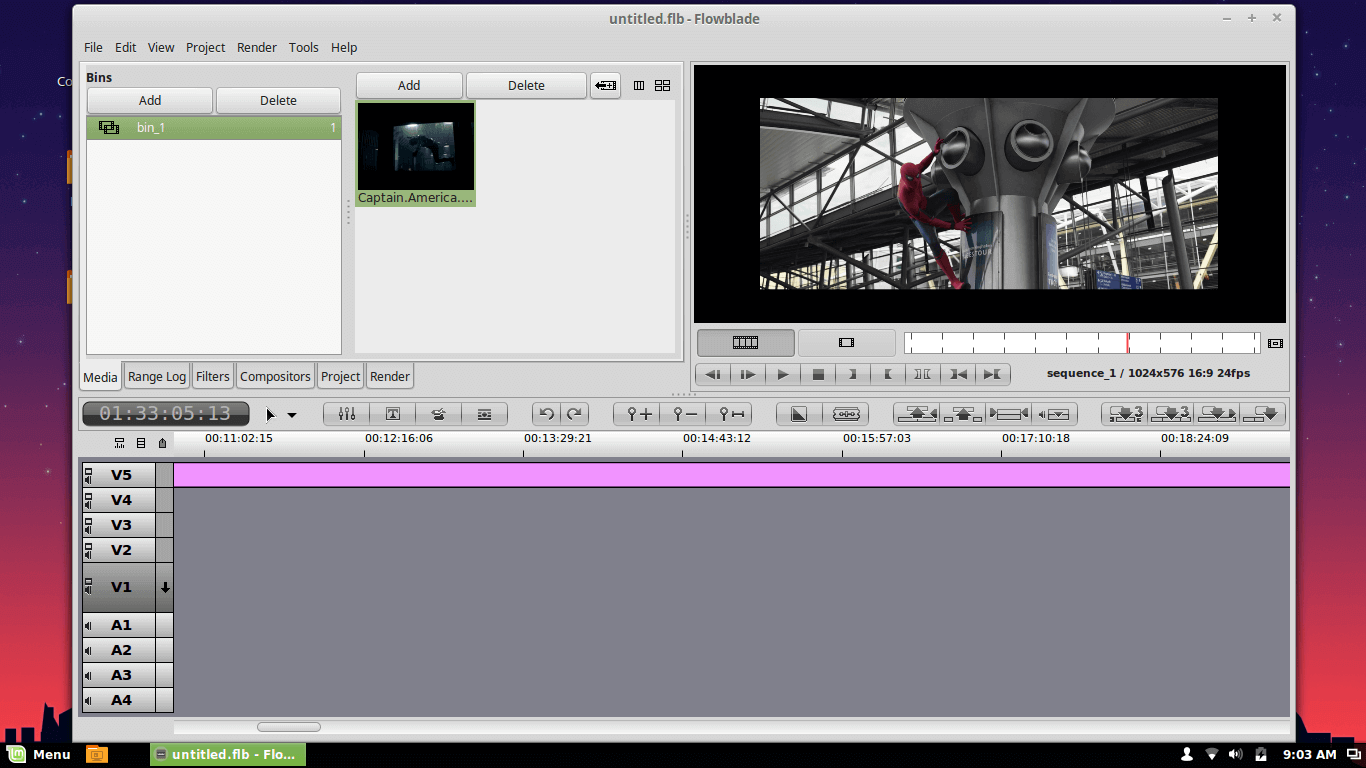This screenshot has height=768, width=1366.
Task: Switch to the Range Log tab
Action: 157,377
